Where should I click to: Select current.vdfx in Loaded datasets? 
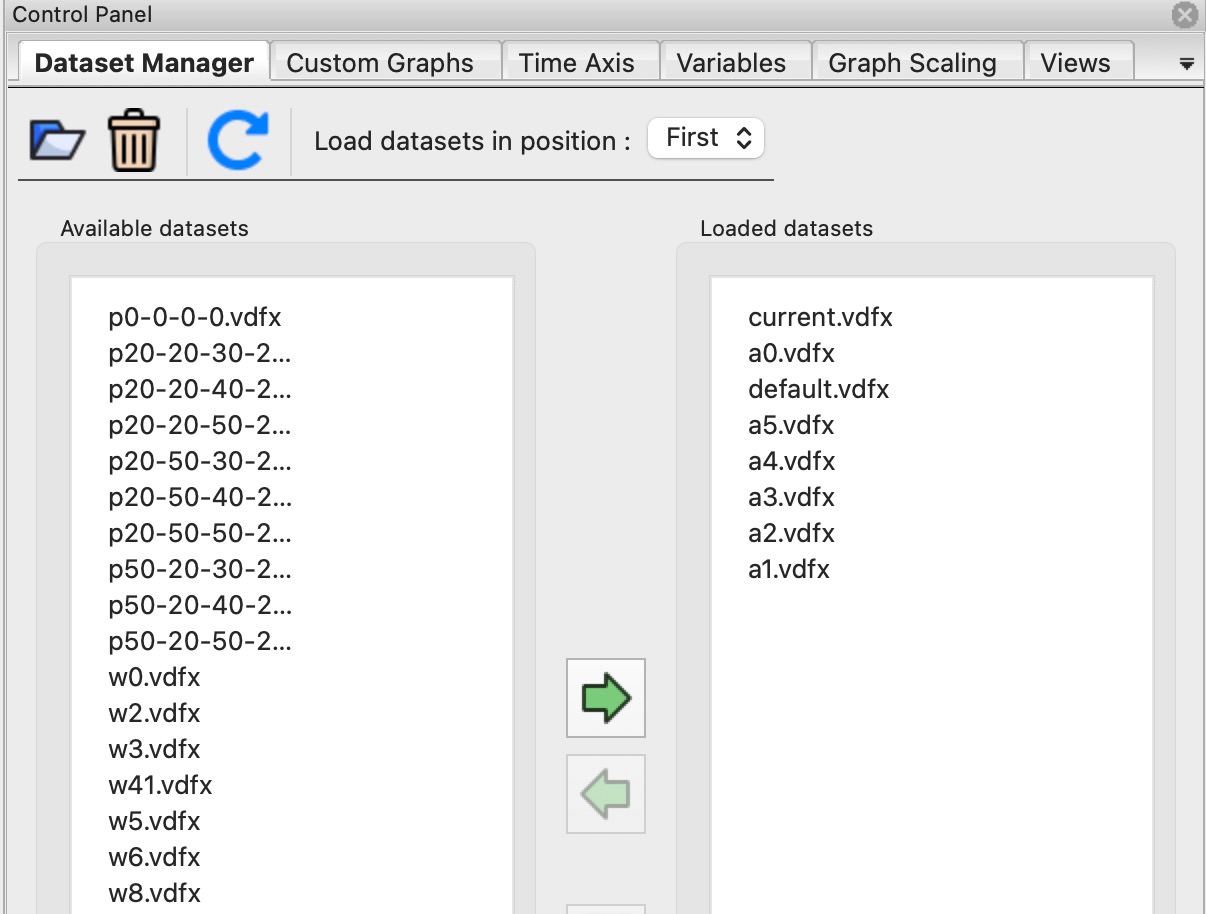[820, 318]
